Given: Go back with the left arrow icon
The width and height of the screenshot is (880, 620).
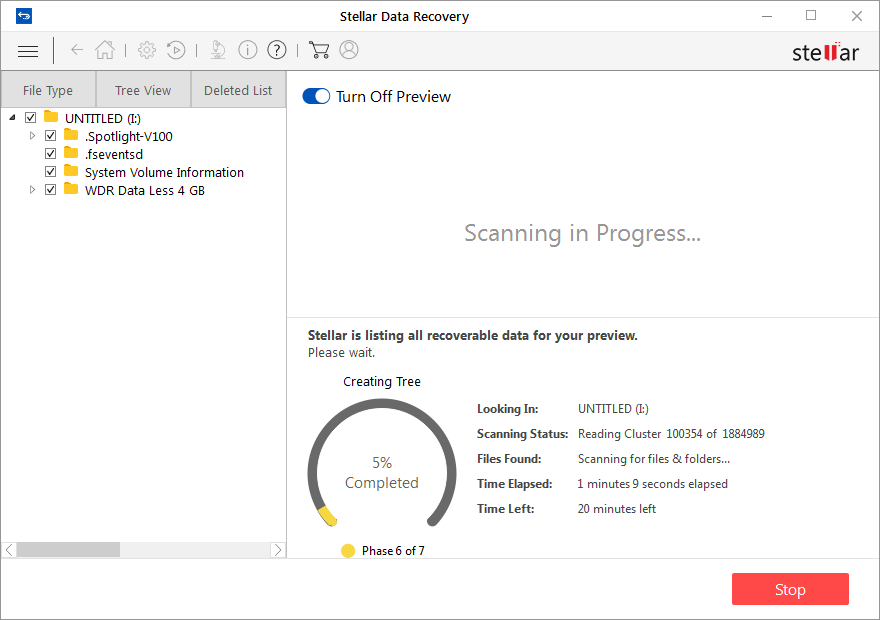Looking at the screenshot, I should (x=77, y=50).
